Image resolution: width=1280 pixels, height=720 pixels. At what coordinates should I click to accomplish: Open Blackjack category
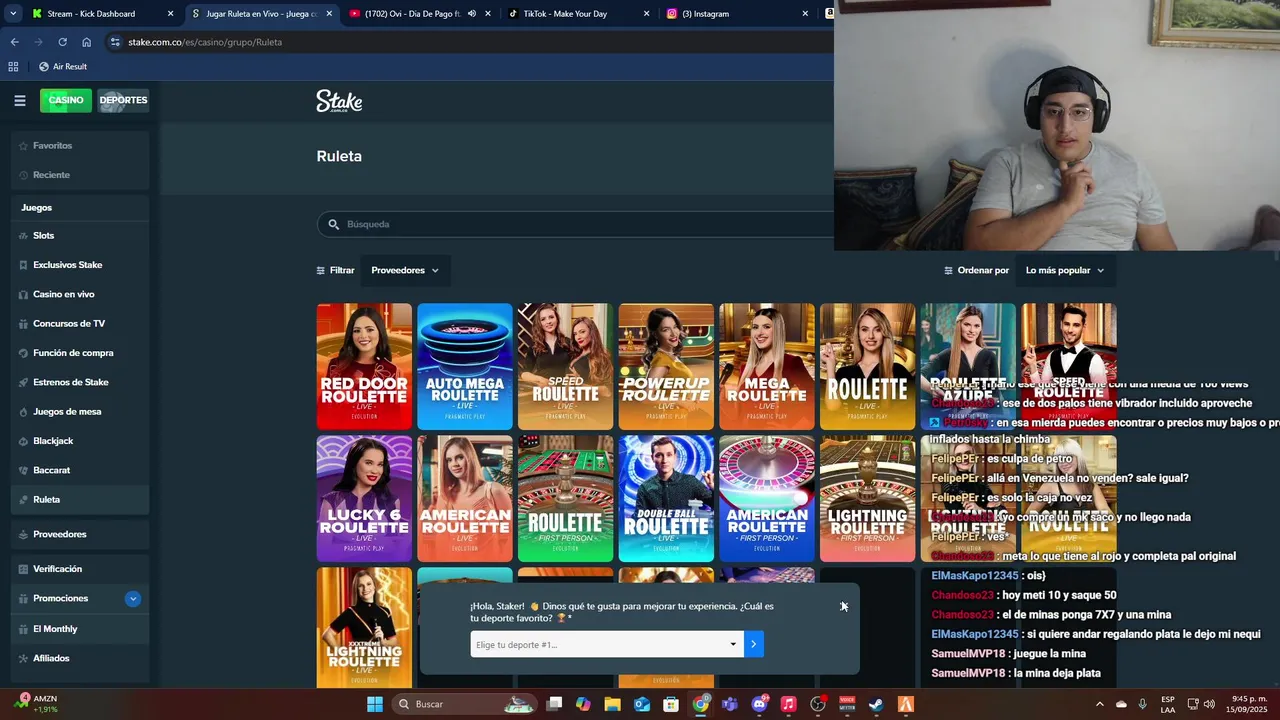pyautogui.click(x=80, y=441)
